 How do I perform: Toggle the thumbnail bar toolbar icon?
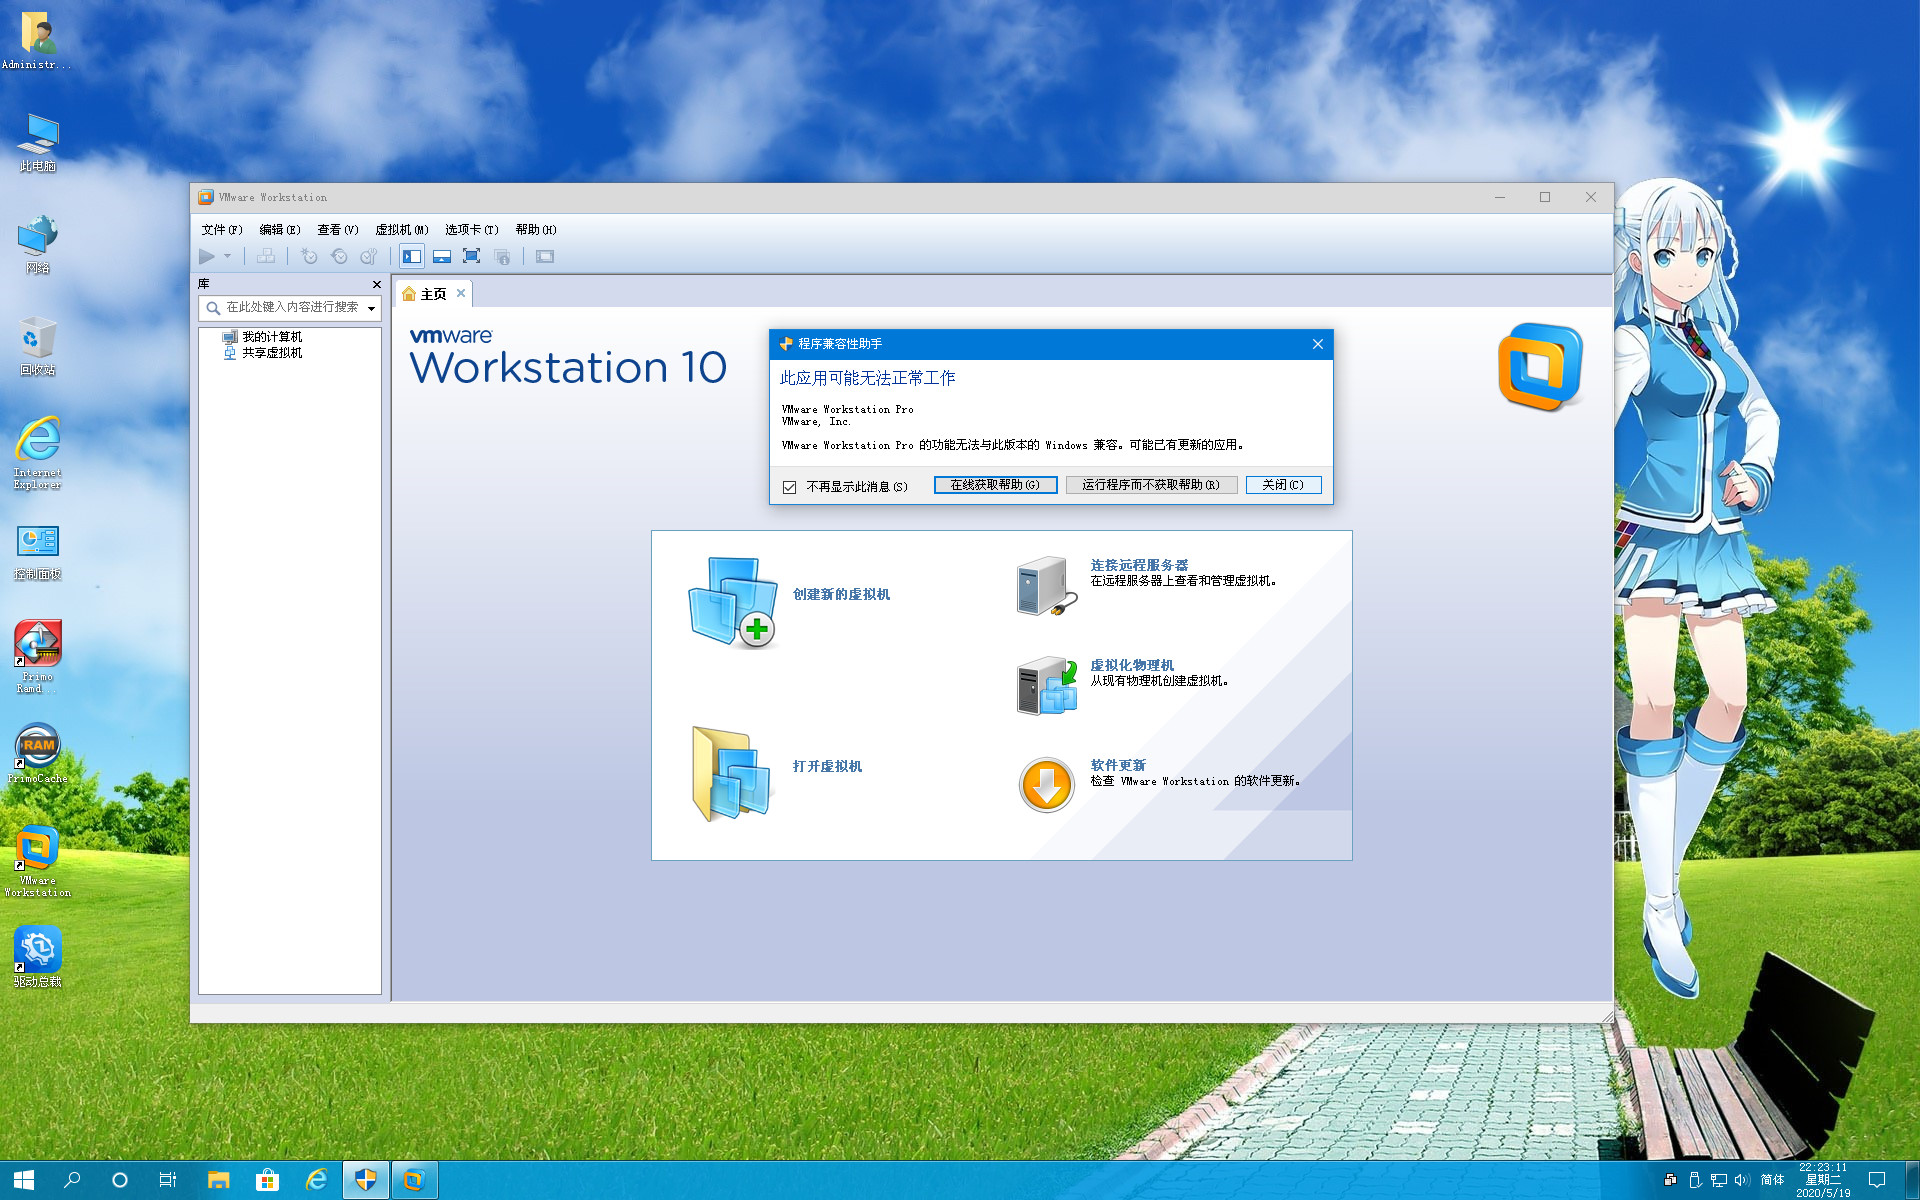click(442, 257)
